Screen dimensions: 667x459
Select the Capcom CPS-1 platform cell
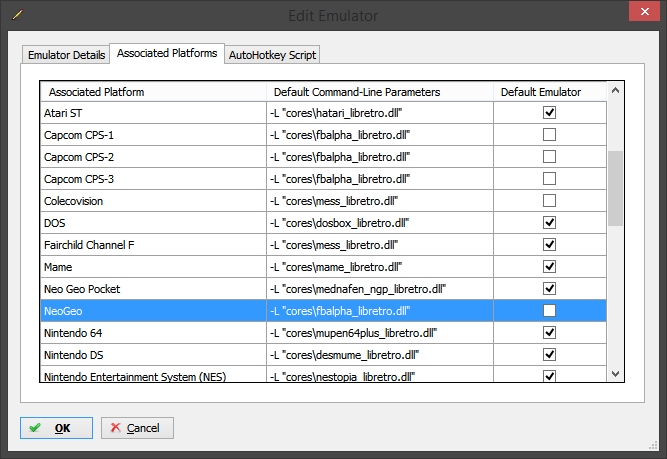click(x=154, y=135)
